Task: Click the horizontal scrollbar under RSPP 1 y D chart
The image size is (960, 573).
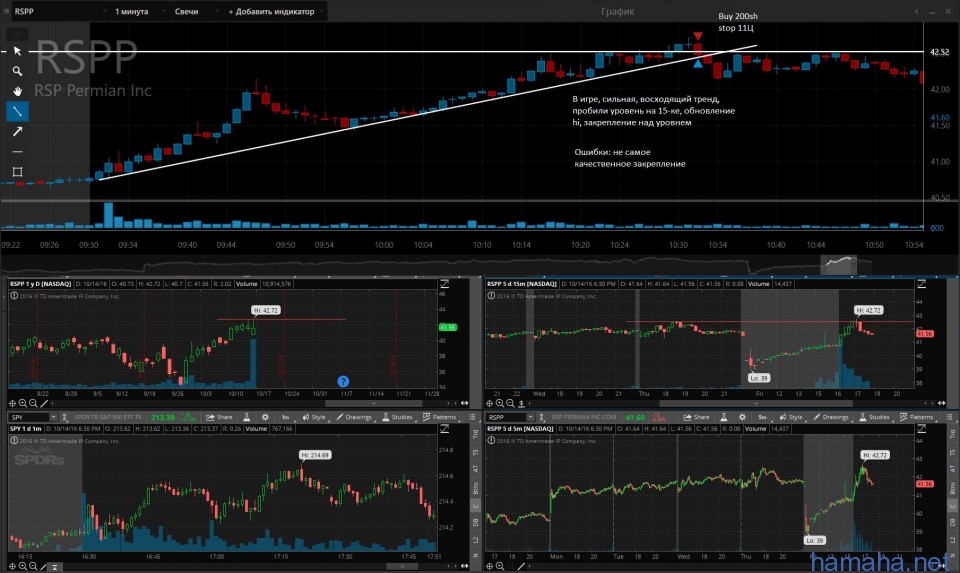Action: point(373,403)
